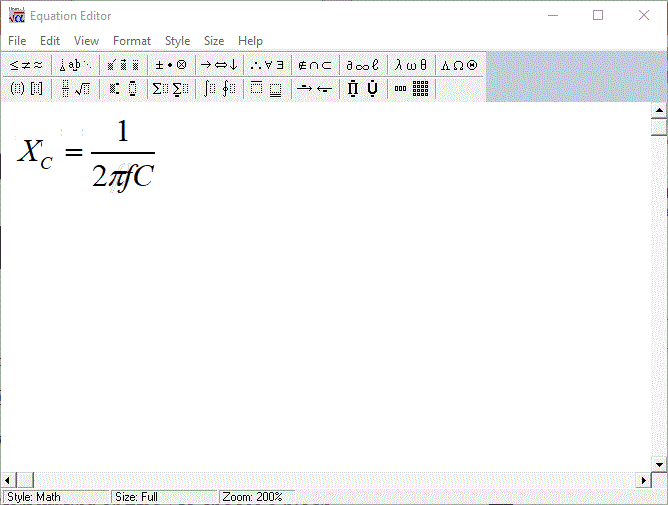Expand the fence templates palette
668x505 pixels.
point(27,89)
